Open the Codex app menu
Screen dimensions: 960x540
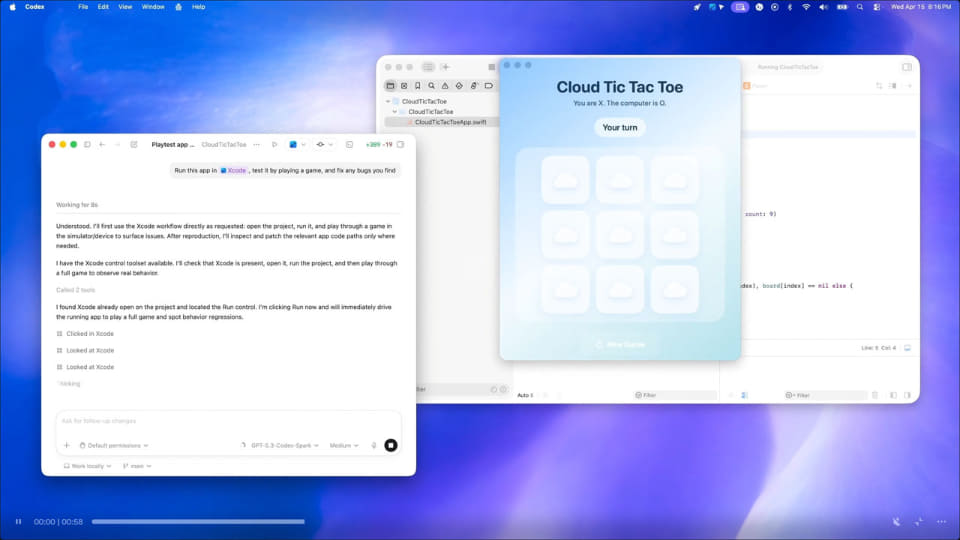[x=35, y=7]
